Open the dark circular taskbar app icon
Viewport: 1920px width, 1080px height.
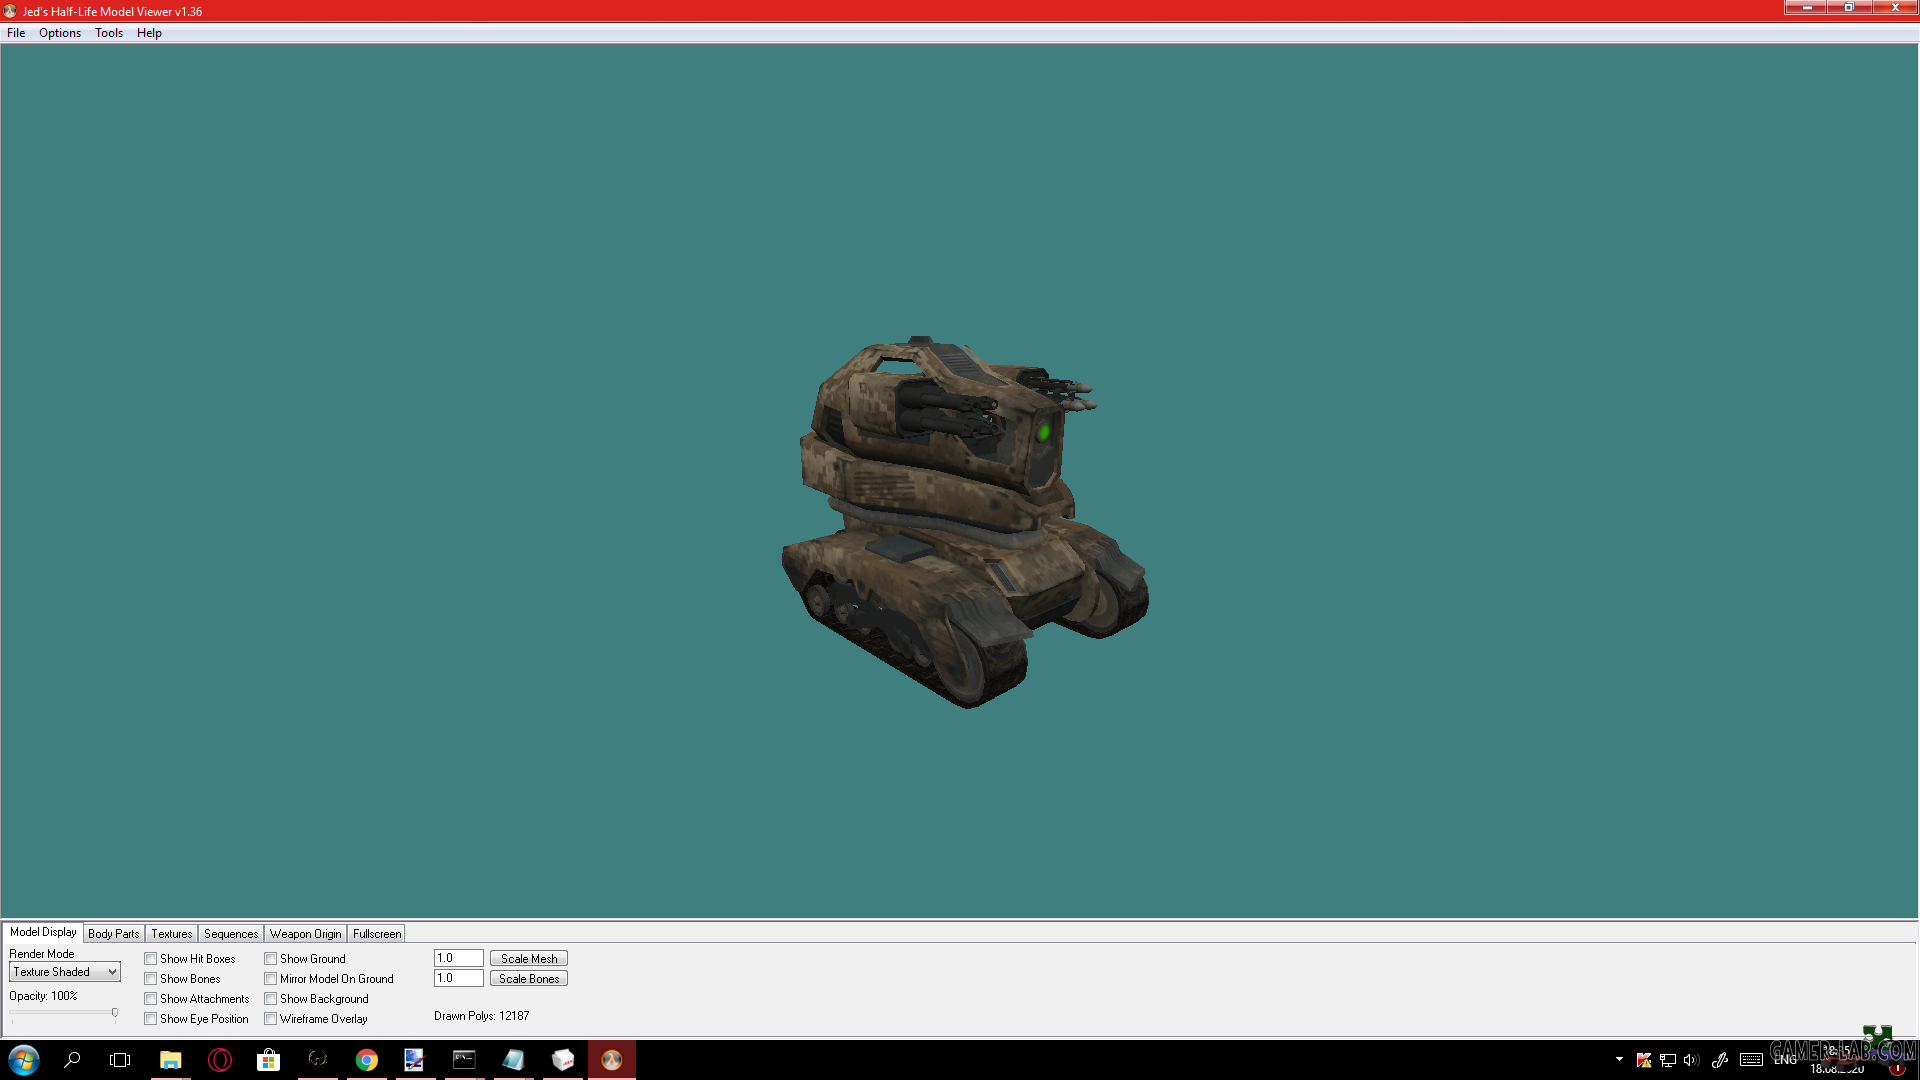[317, 1060]
